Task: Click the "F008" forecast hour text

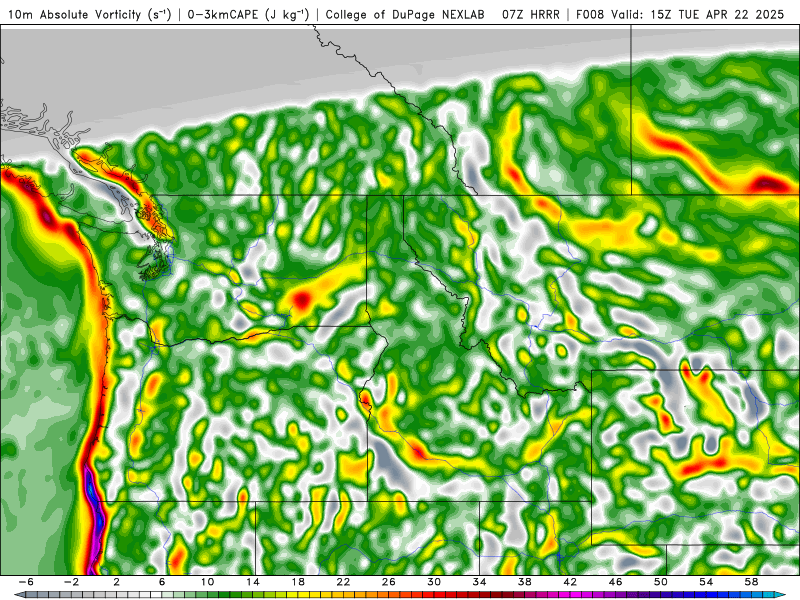Action: [x=589, y=14]
